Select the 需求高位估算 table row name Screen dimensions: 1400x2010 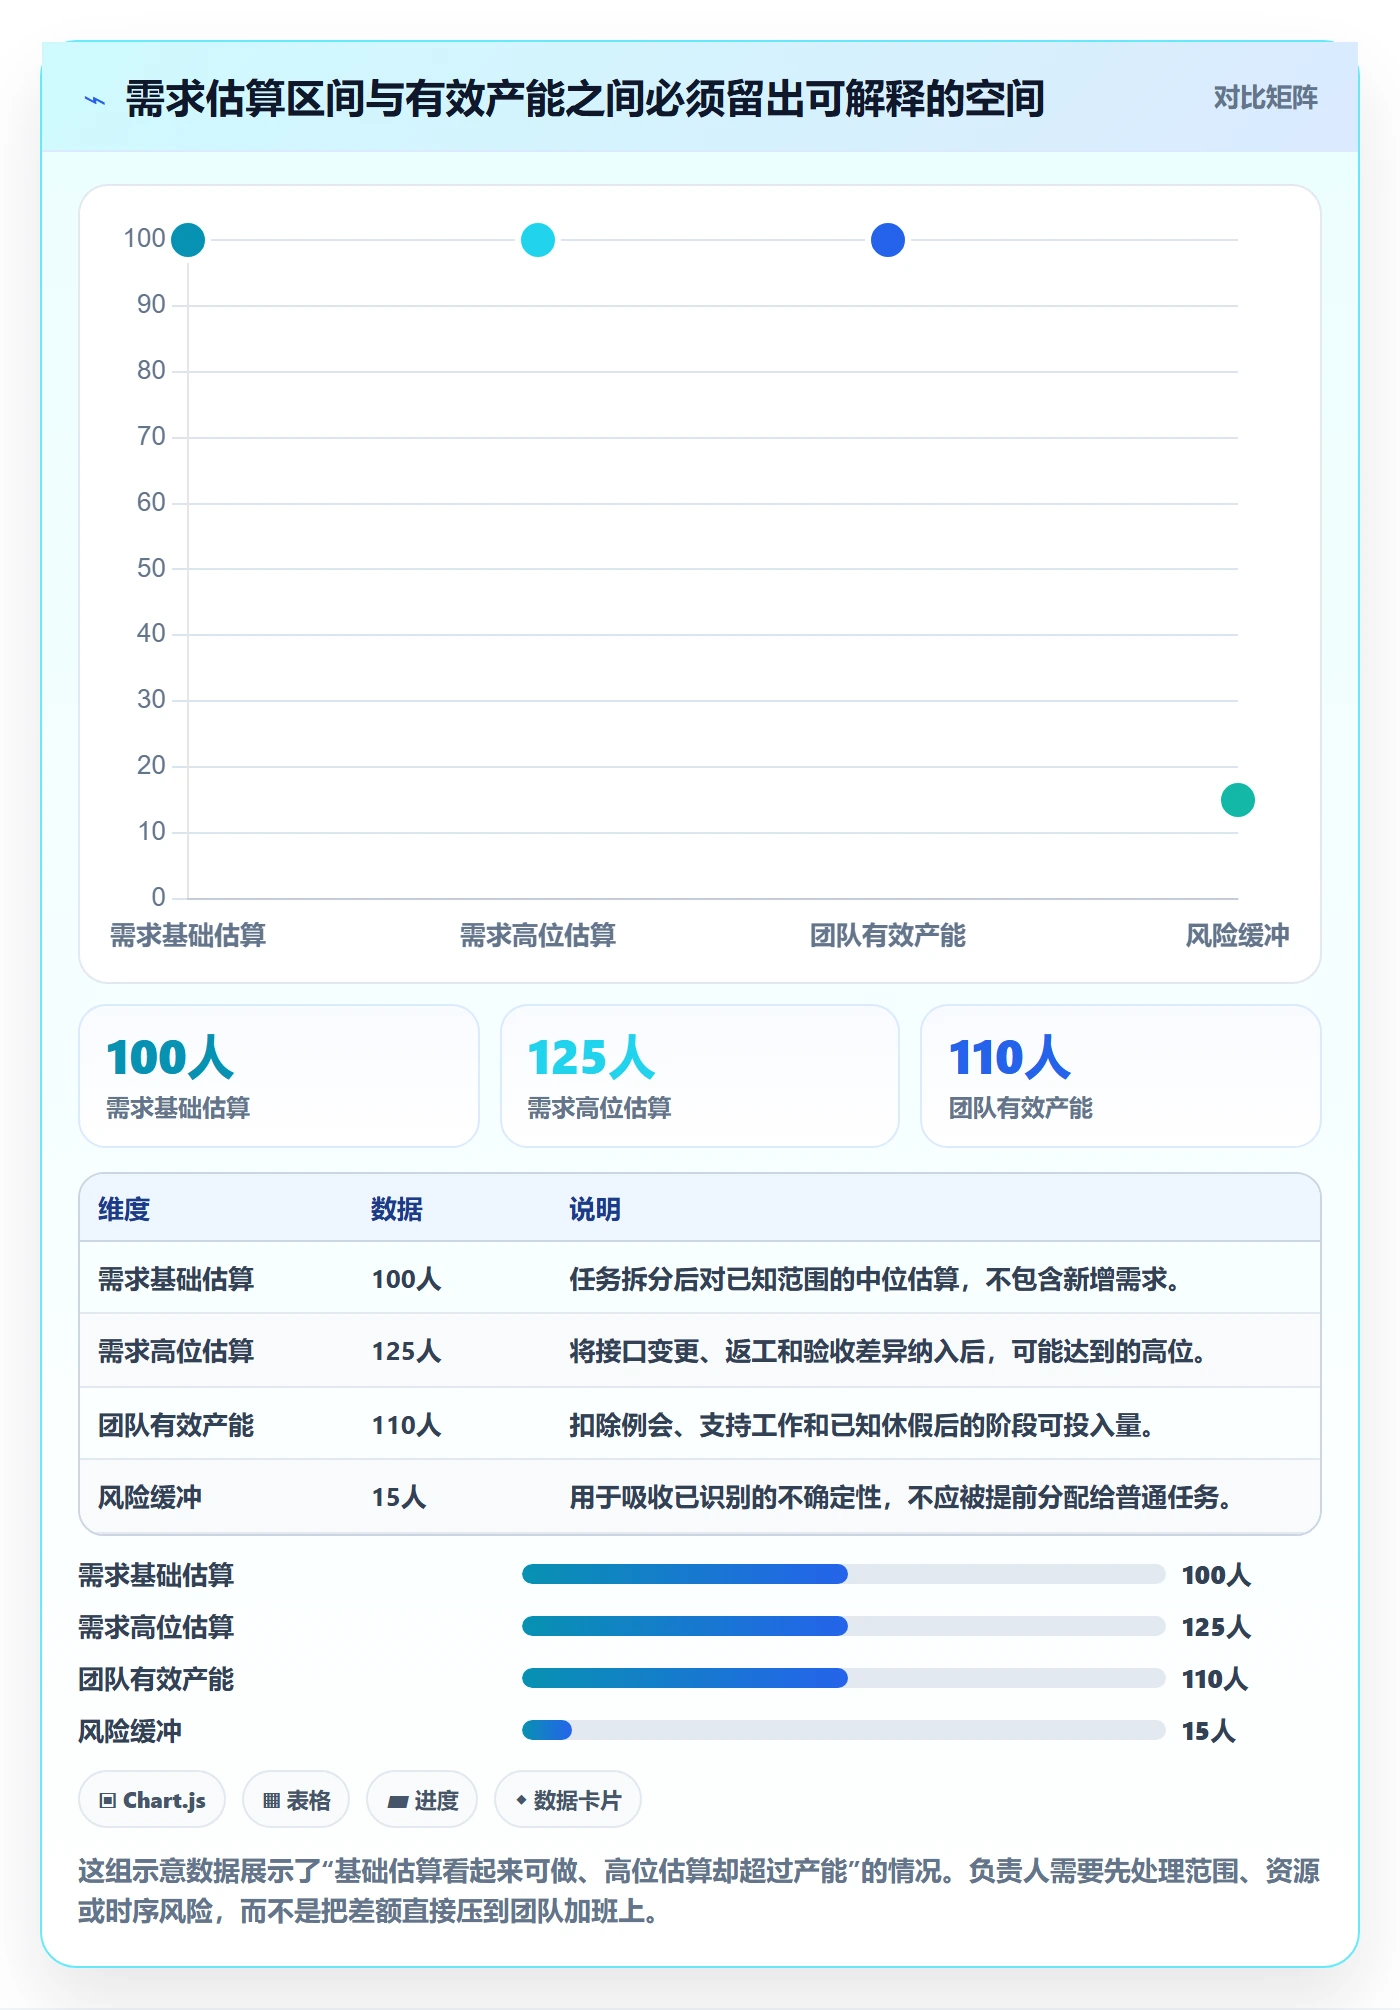pos(176,1351)
